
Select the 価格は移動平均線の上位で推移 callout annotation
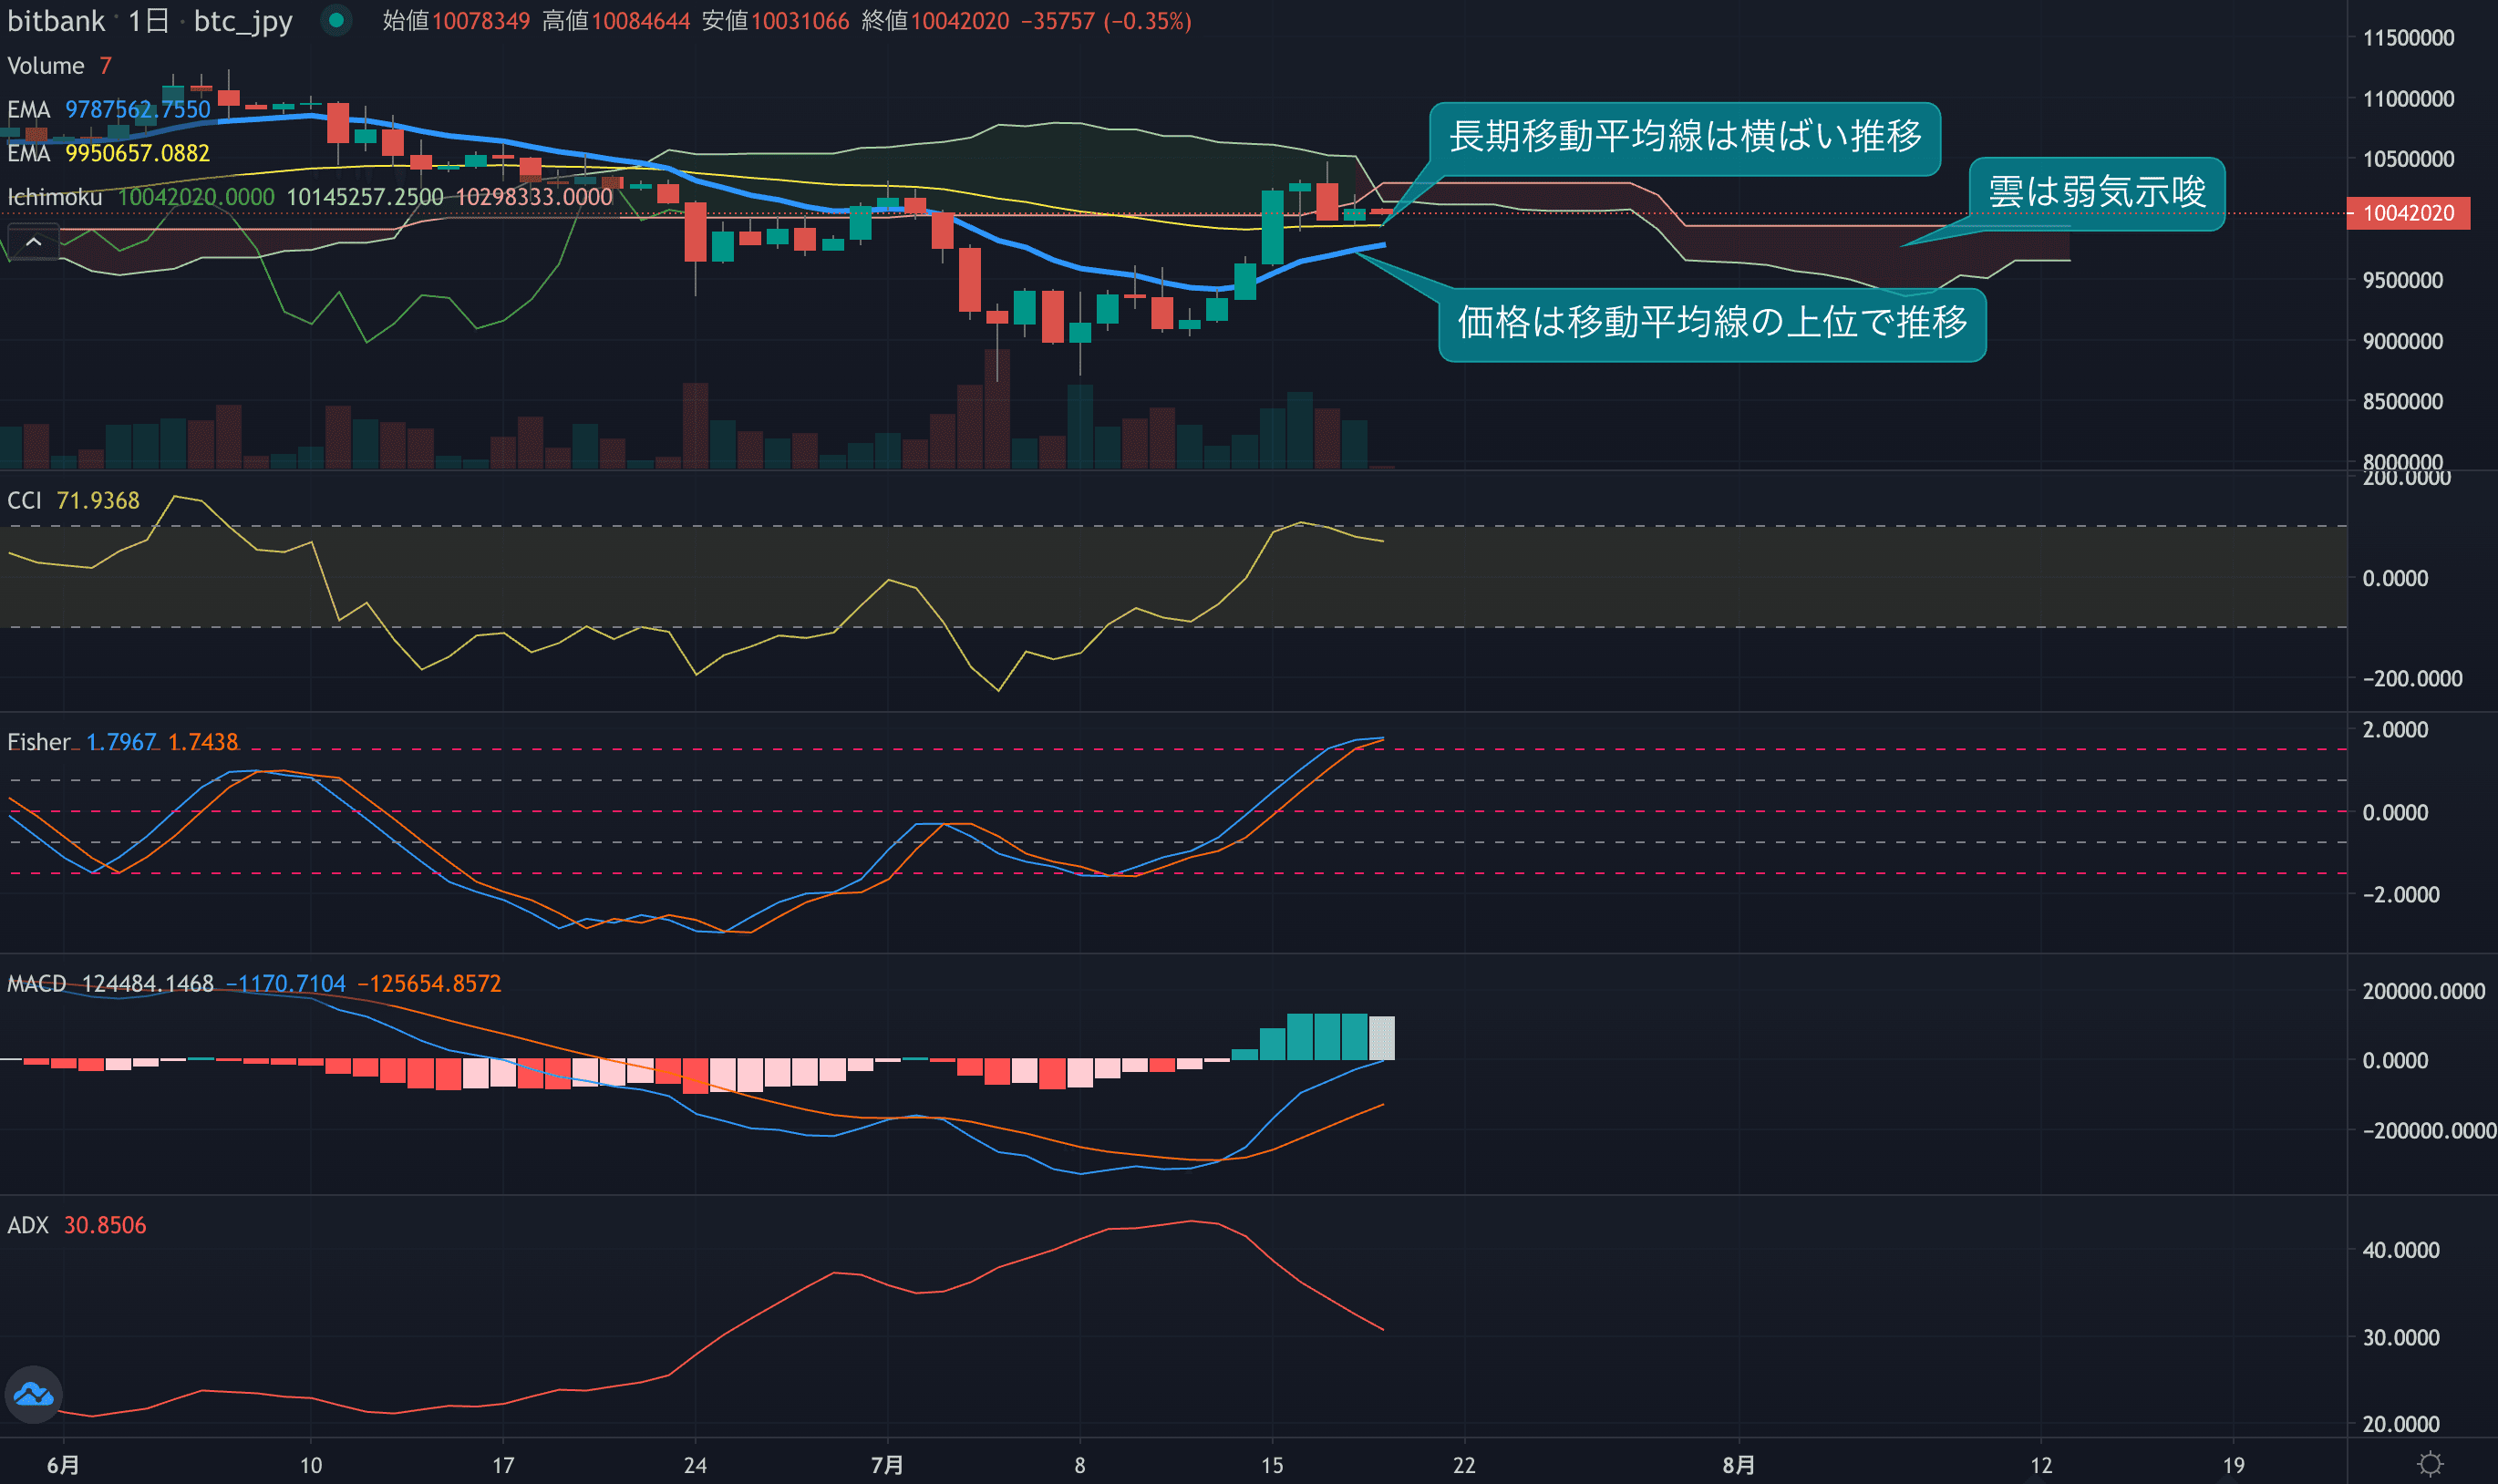tap(1711, 323)
